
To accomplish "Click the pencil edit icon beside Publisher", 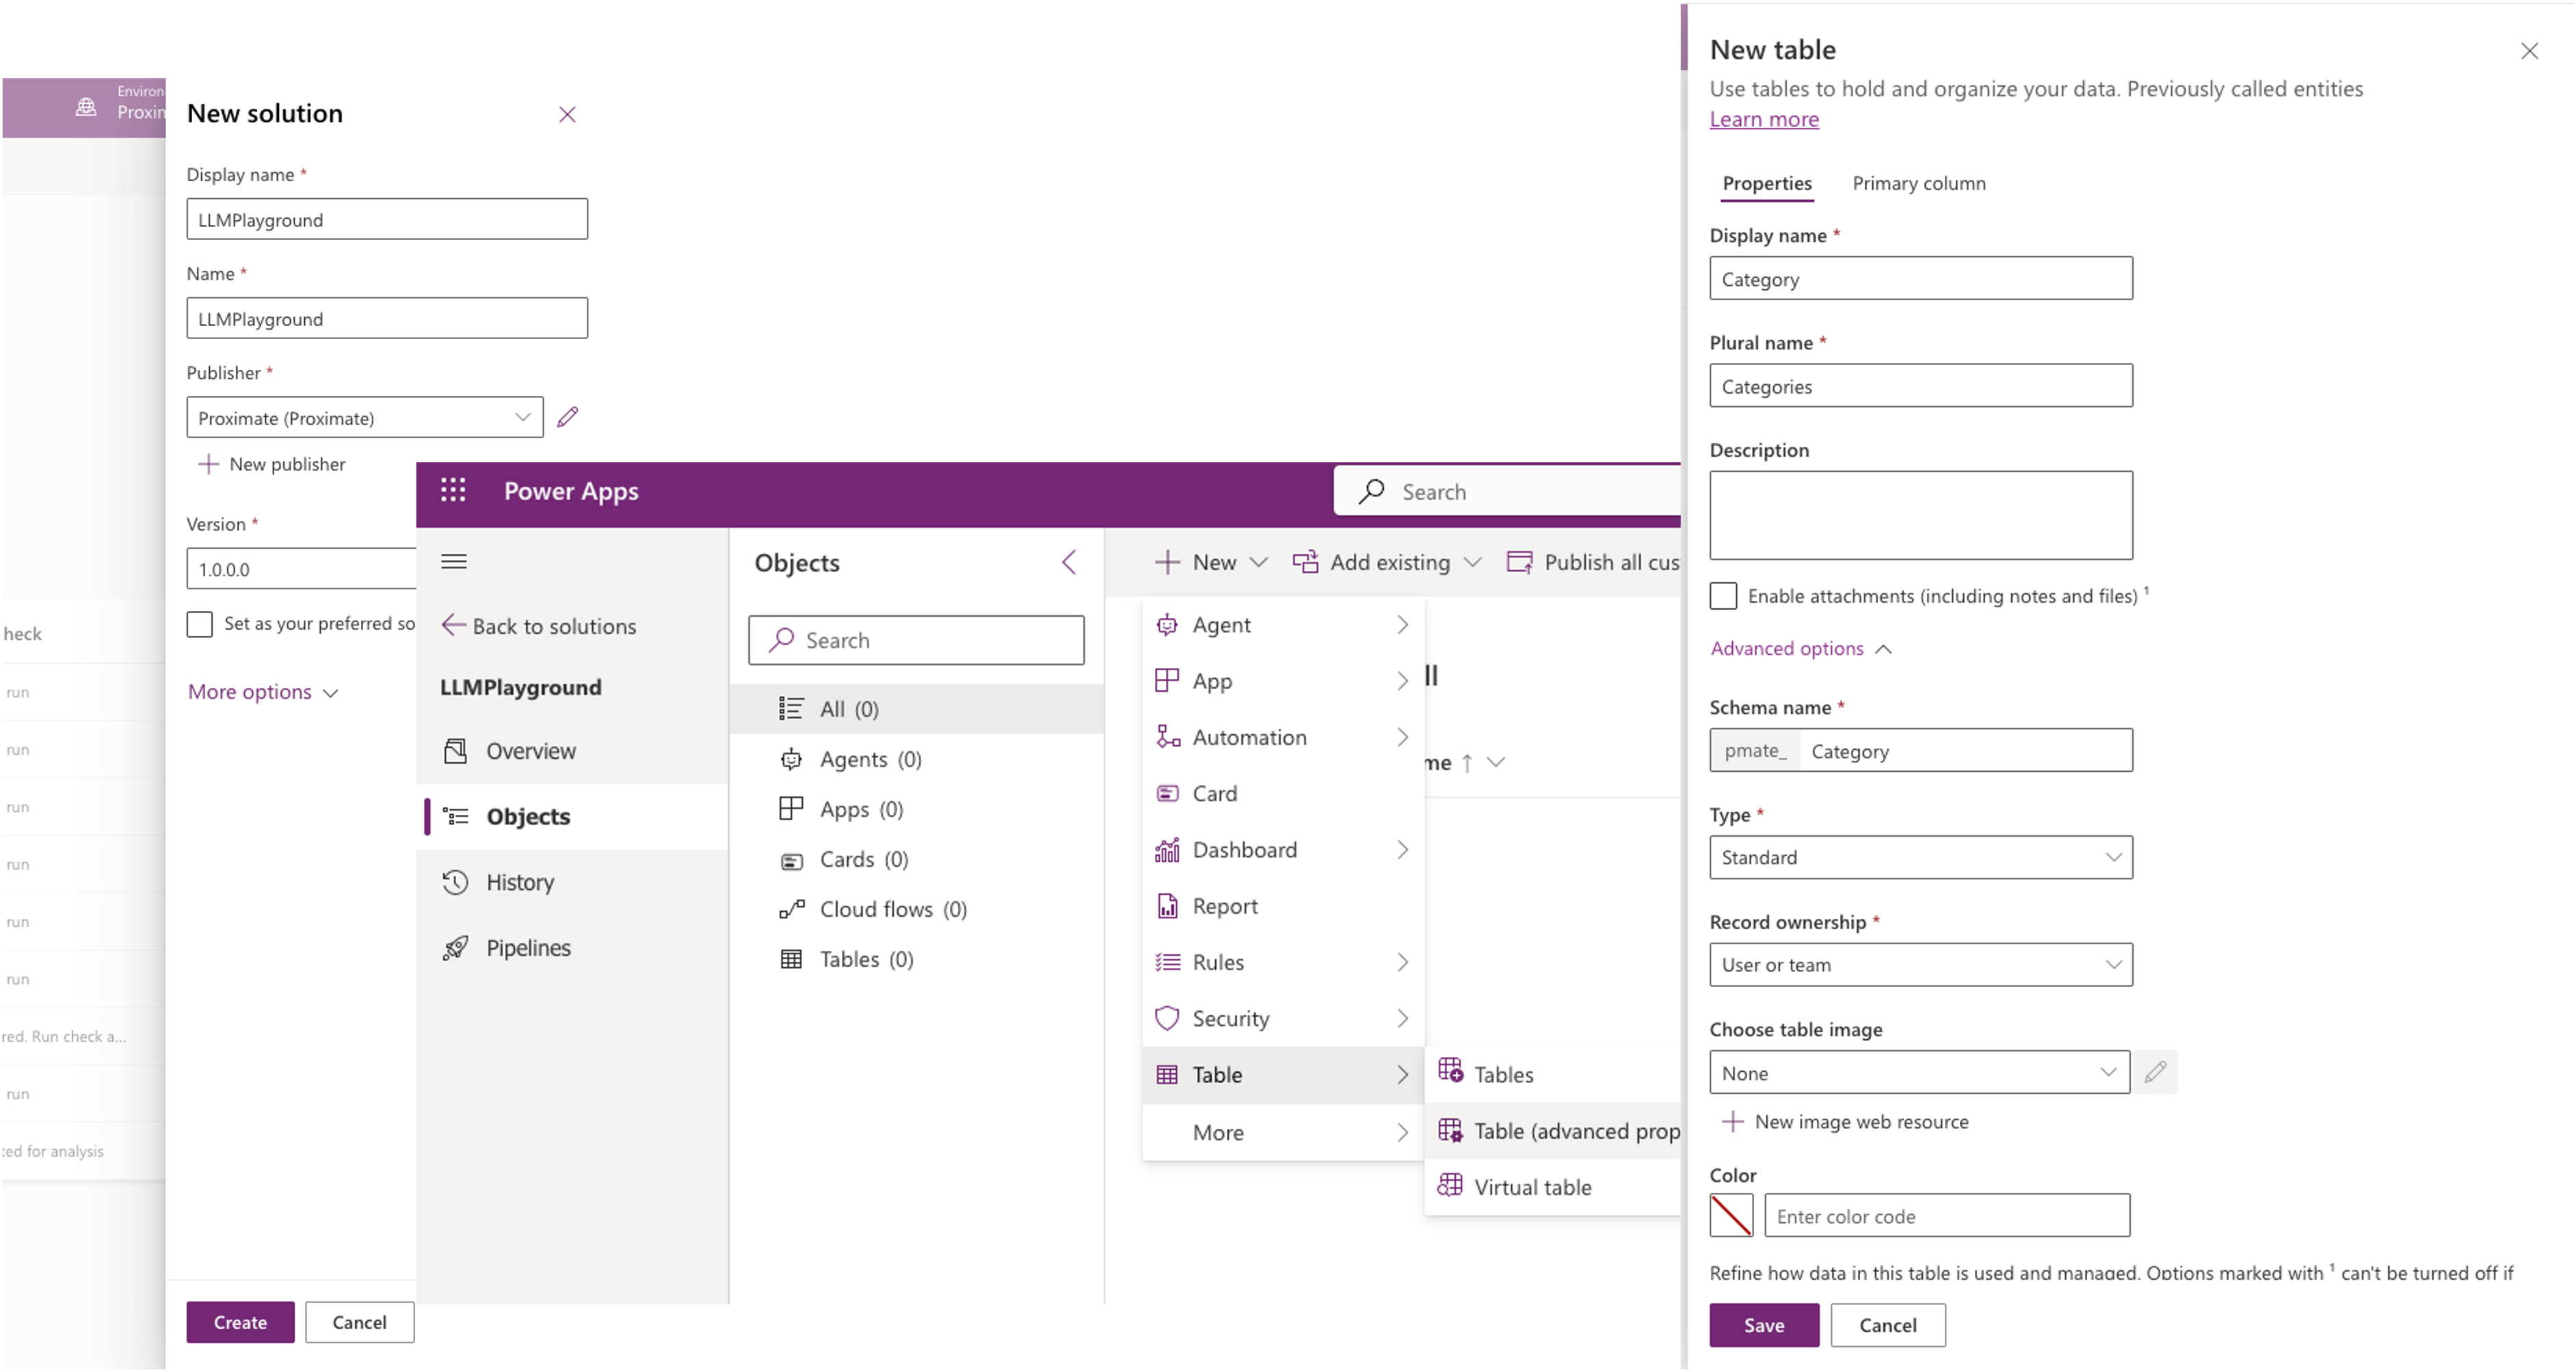I will pos(567,416).
